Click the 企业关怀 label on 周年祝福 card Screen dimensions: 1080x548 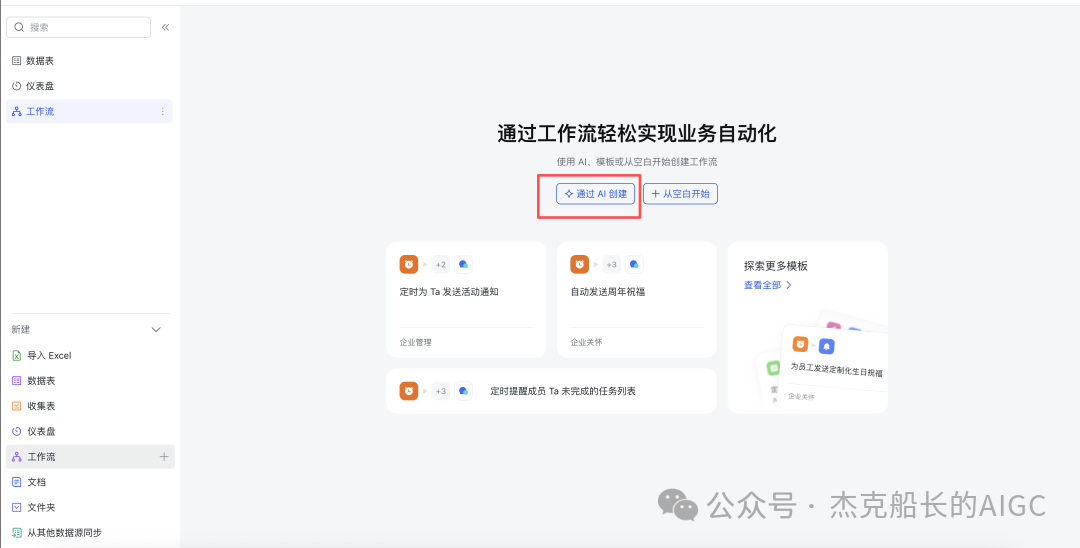pos(586,342)
